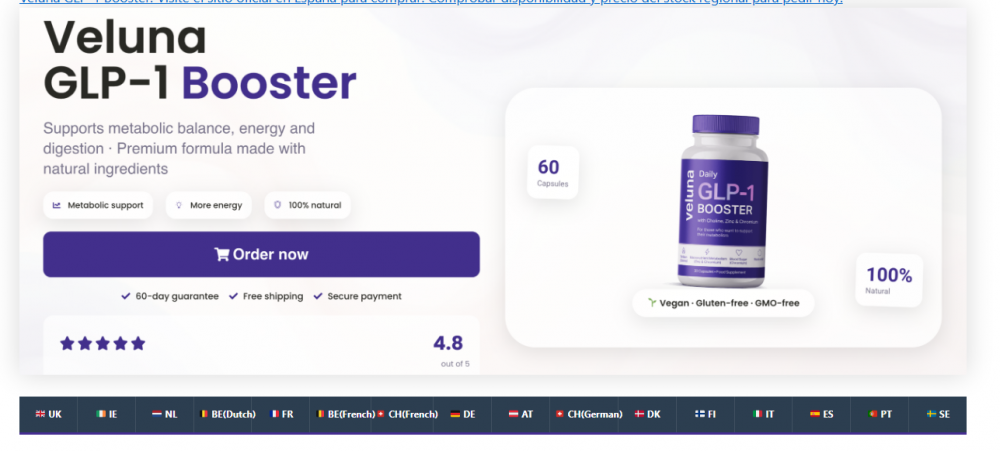Click the Metabolic support chart icon
1000x451 pixels.
tap(57, 205)
